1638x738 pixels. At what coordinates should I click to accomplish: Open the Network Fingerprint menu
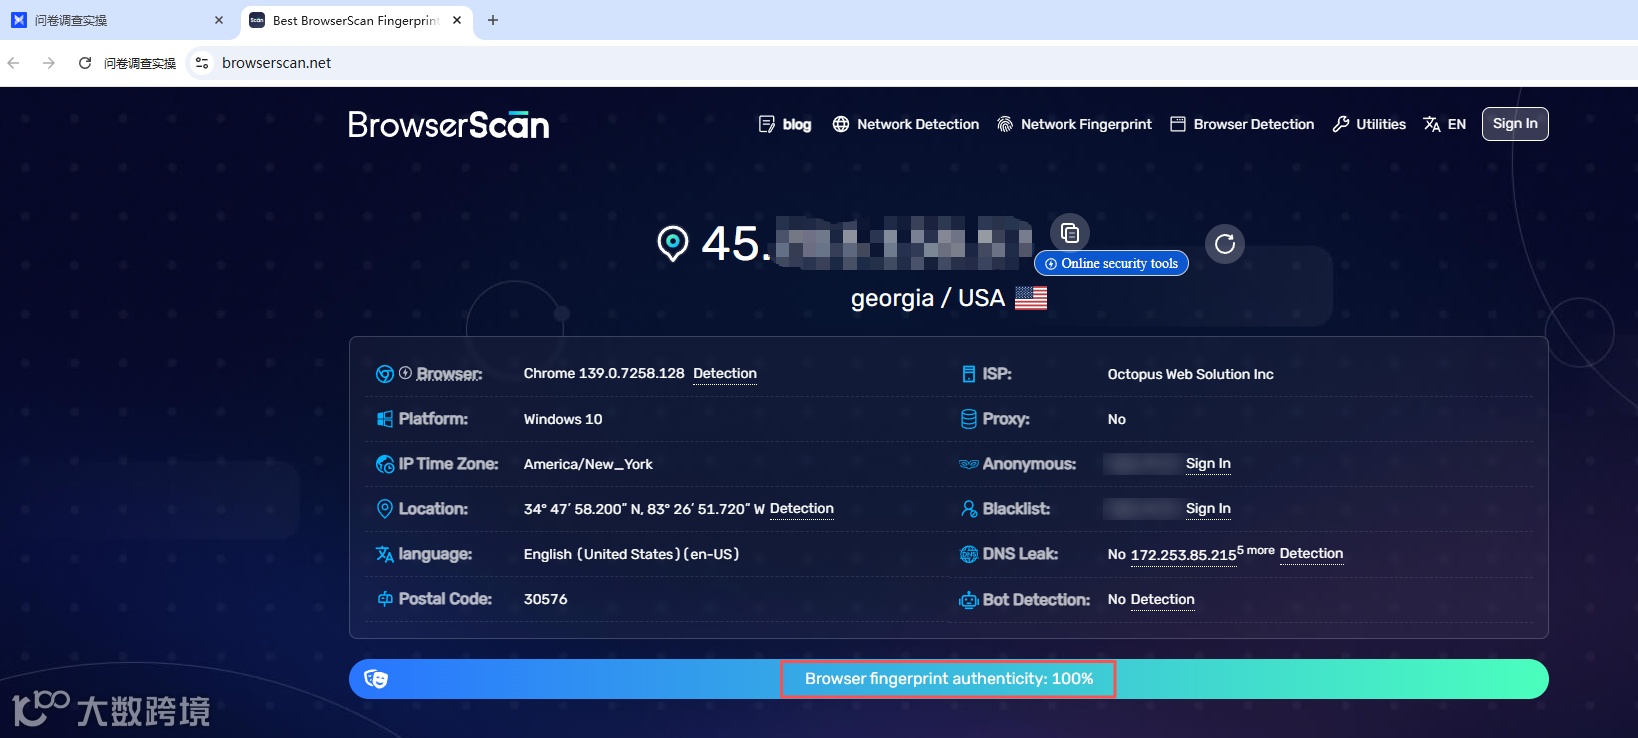click(x=1074, y=124)
